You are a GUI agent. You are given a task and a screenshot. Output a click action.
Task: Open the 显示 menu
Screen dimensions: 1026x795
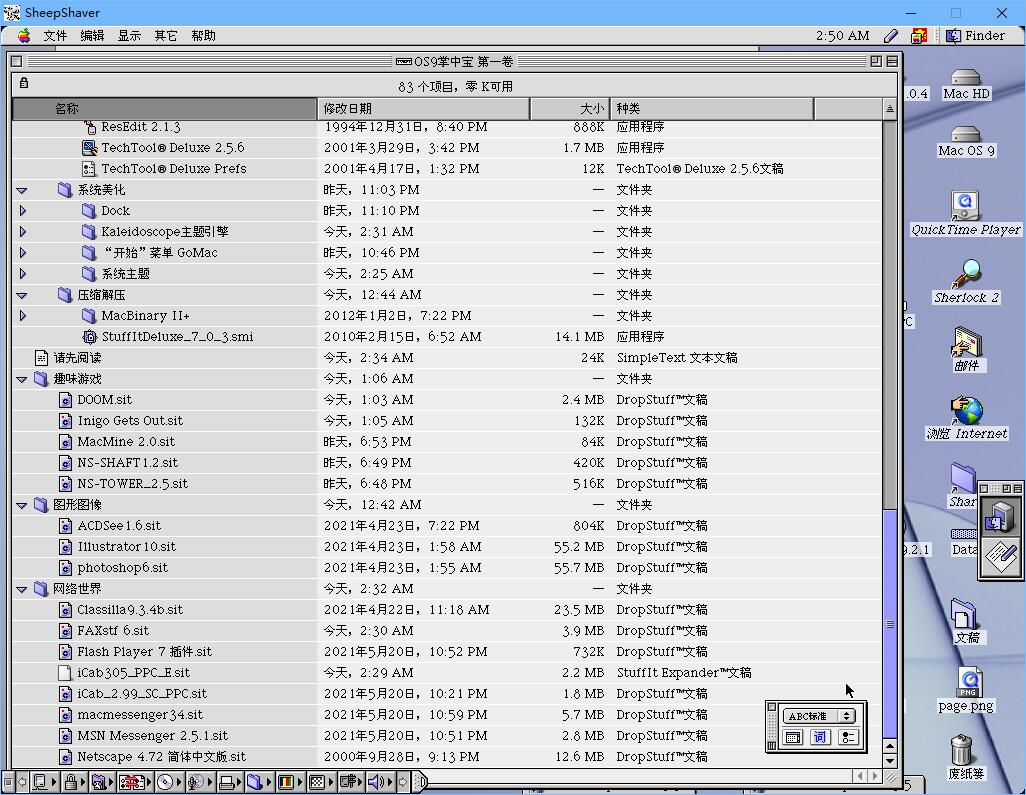[129, 35]
